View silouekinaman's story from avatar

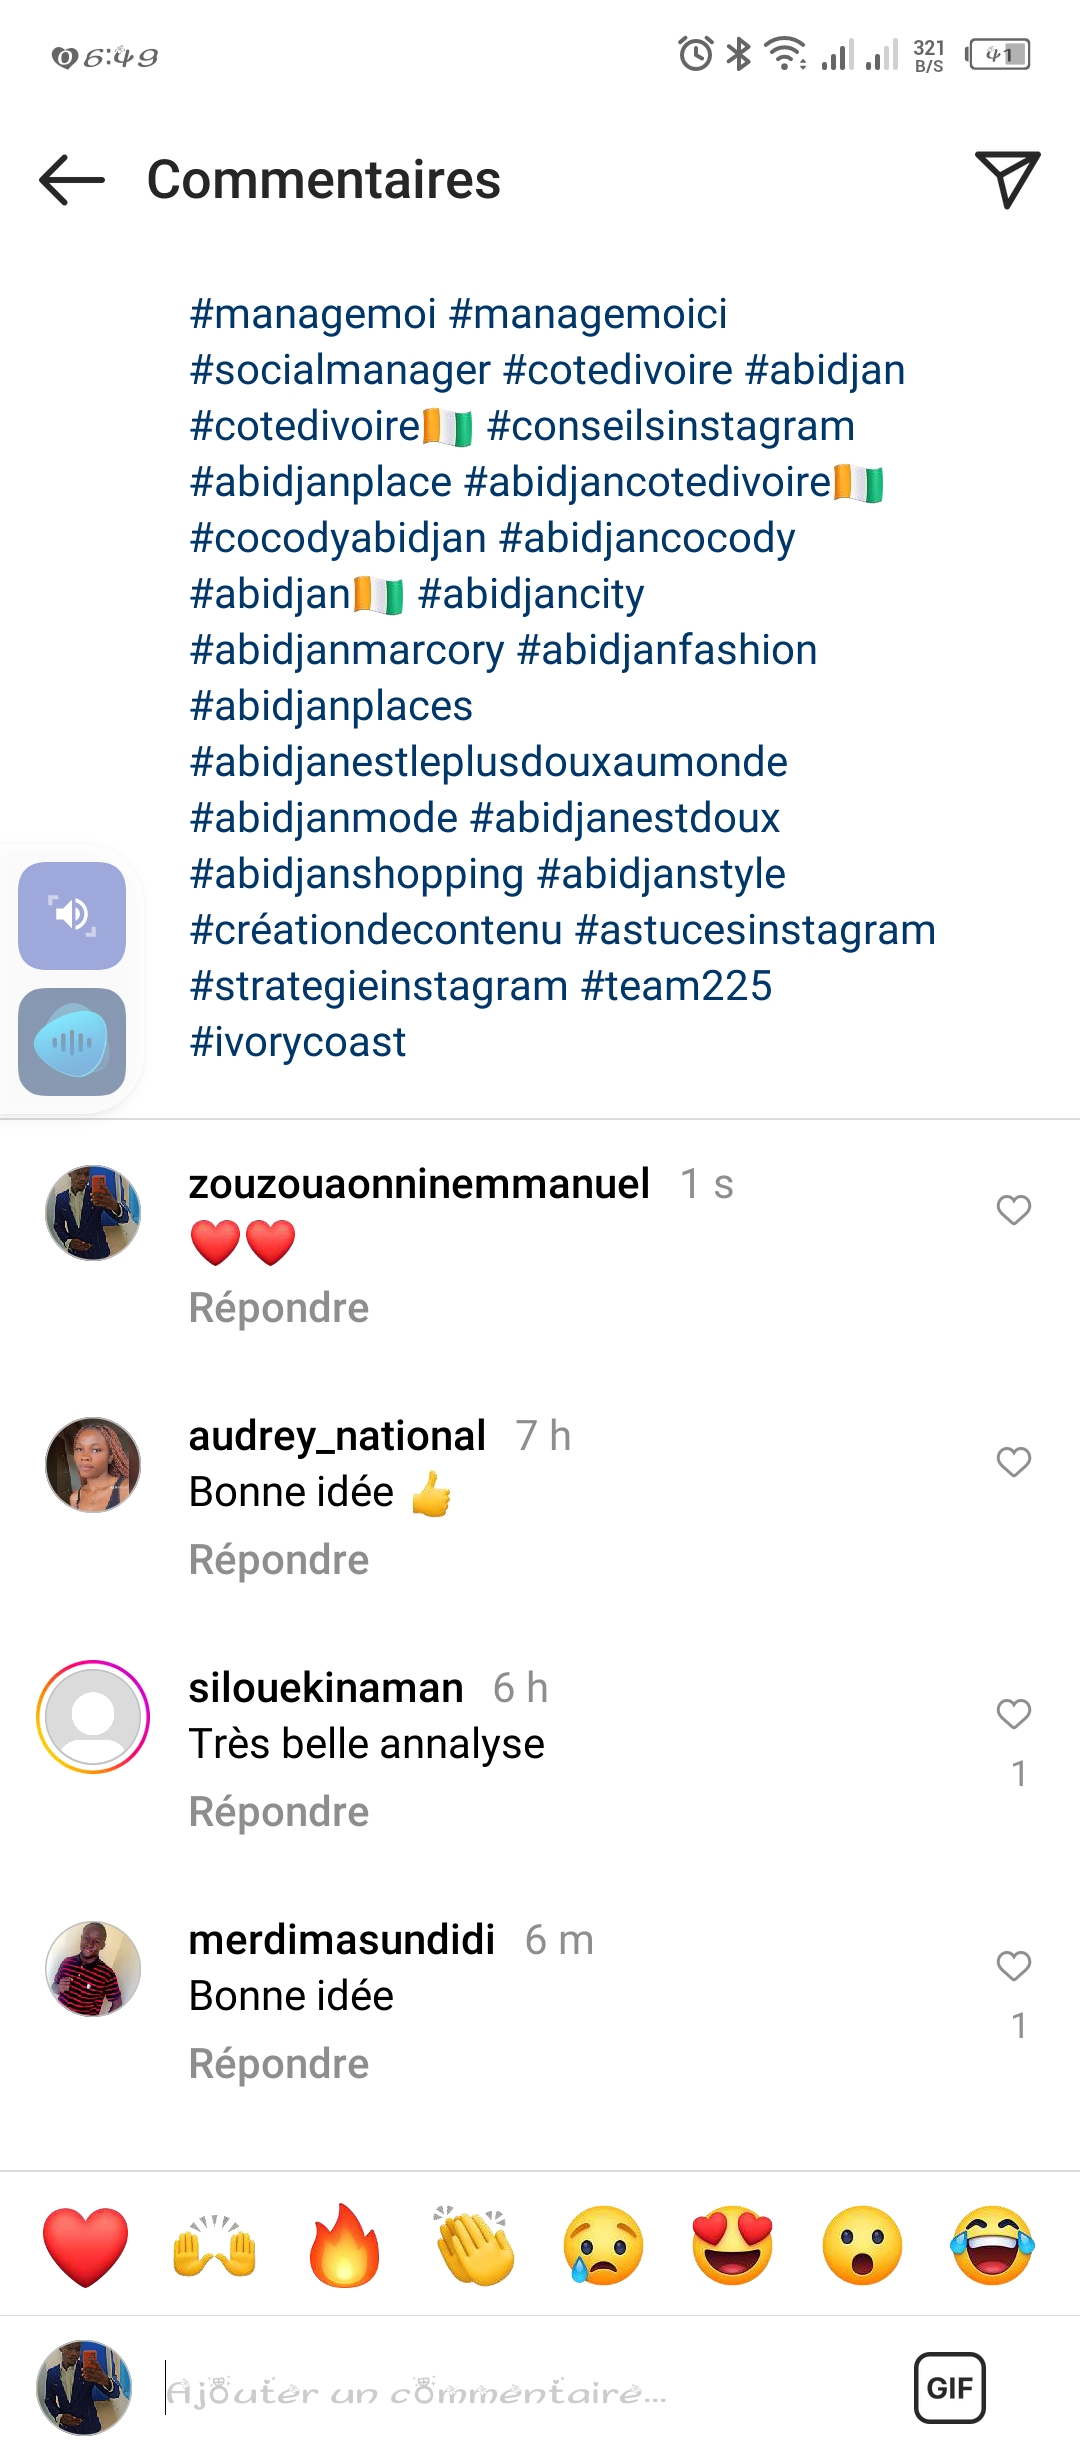click(x=93, y=1717)
